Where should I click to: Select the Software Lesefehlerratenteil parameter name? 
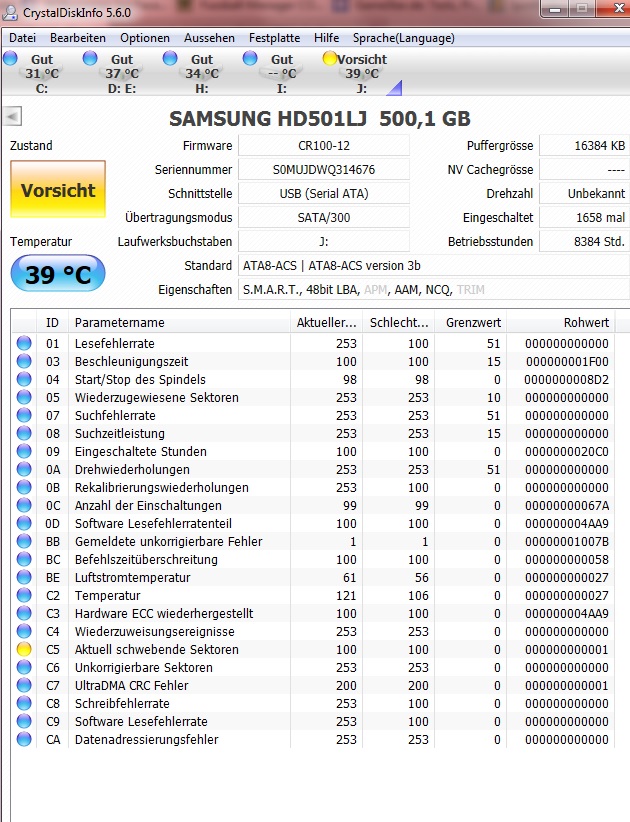click(153, 523)
